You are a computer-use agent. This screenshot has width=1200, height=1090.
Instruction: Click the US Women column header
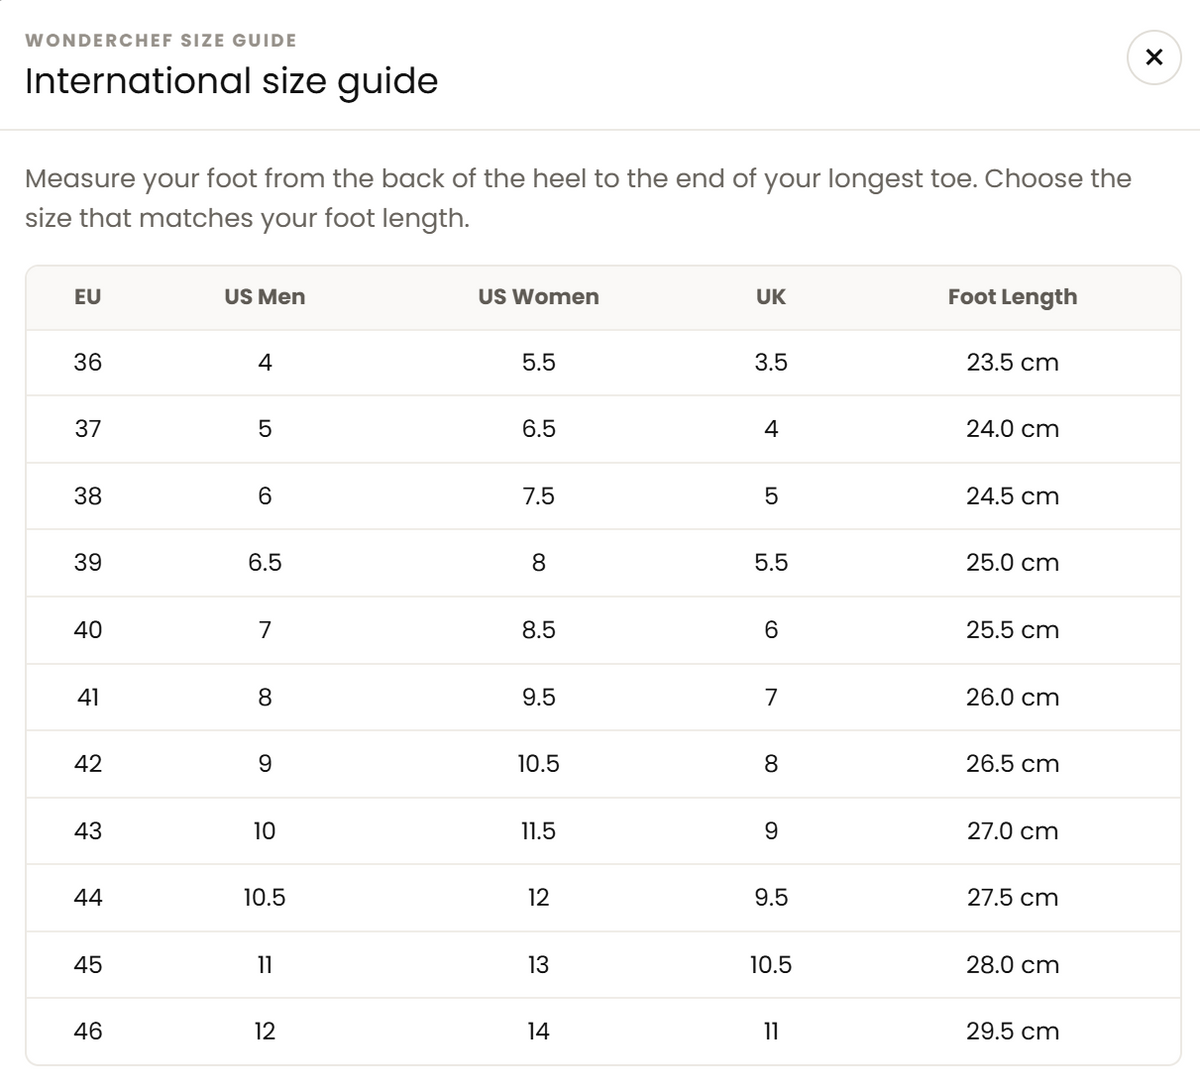538,297
